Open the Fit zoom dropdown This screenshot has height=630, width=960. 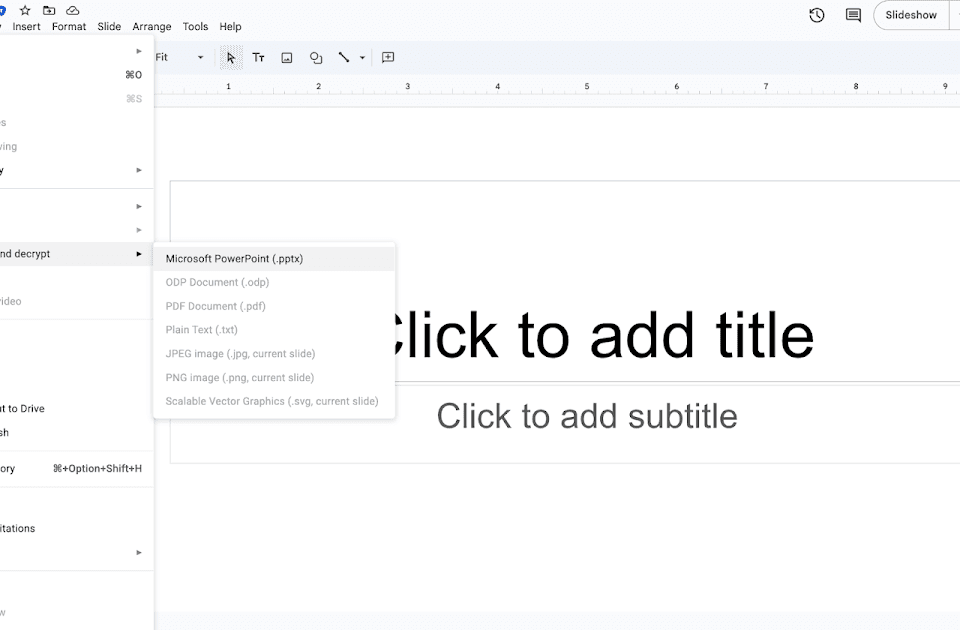pos(180,58)
